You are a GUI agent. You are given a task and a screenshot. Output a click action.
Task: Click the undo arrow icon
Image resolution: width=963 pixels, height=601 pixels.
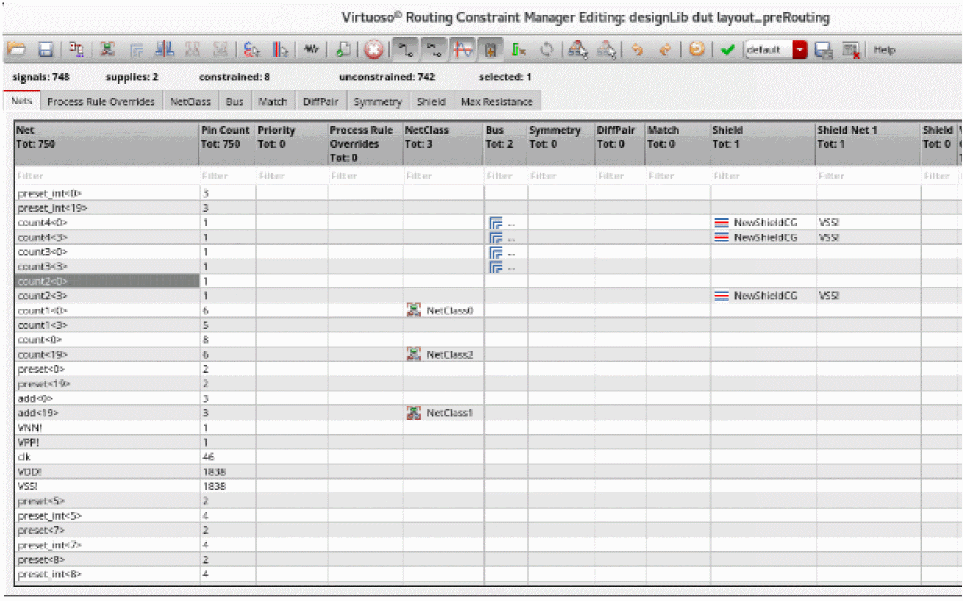coord(637,49)
